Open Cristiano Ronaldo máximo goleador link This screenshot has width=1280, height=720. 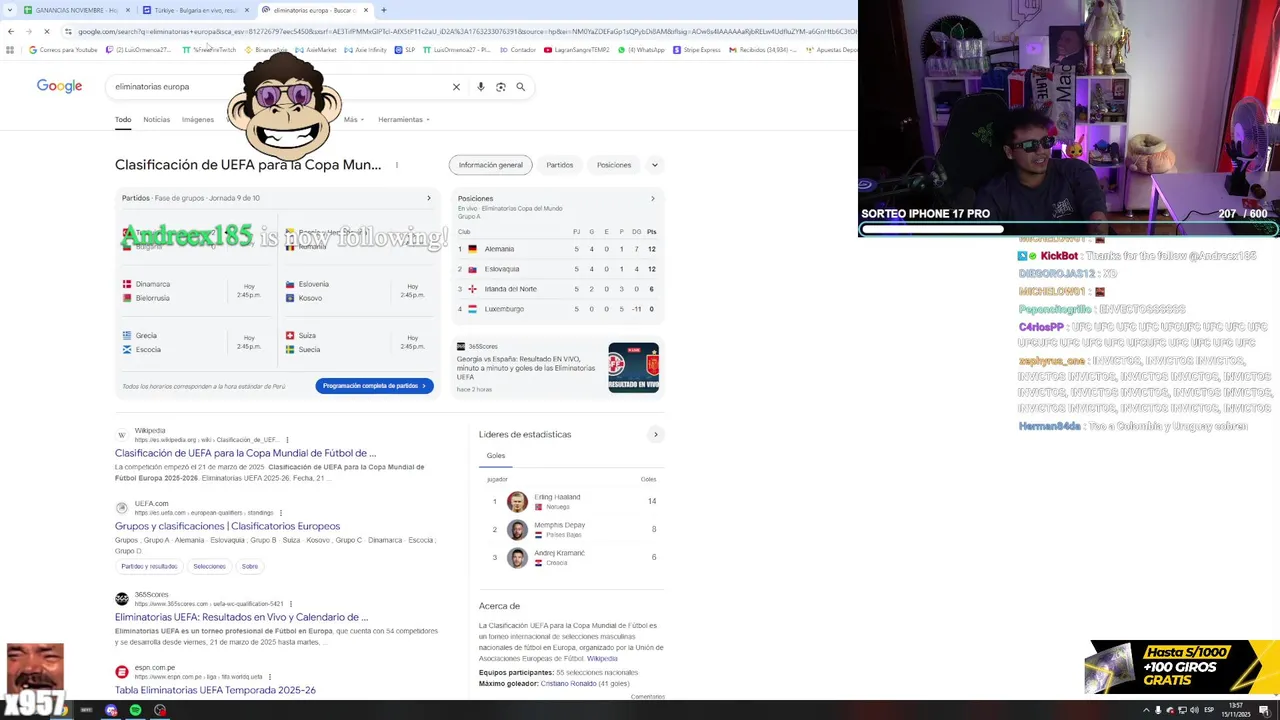pyautogui.click(x=566, y=684)
